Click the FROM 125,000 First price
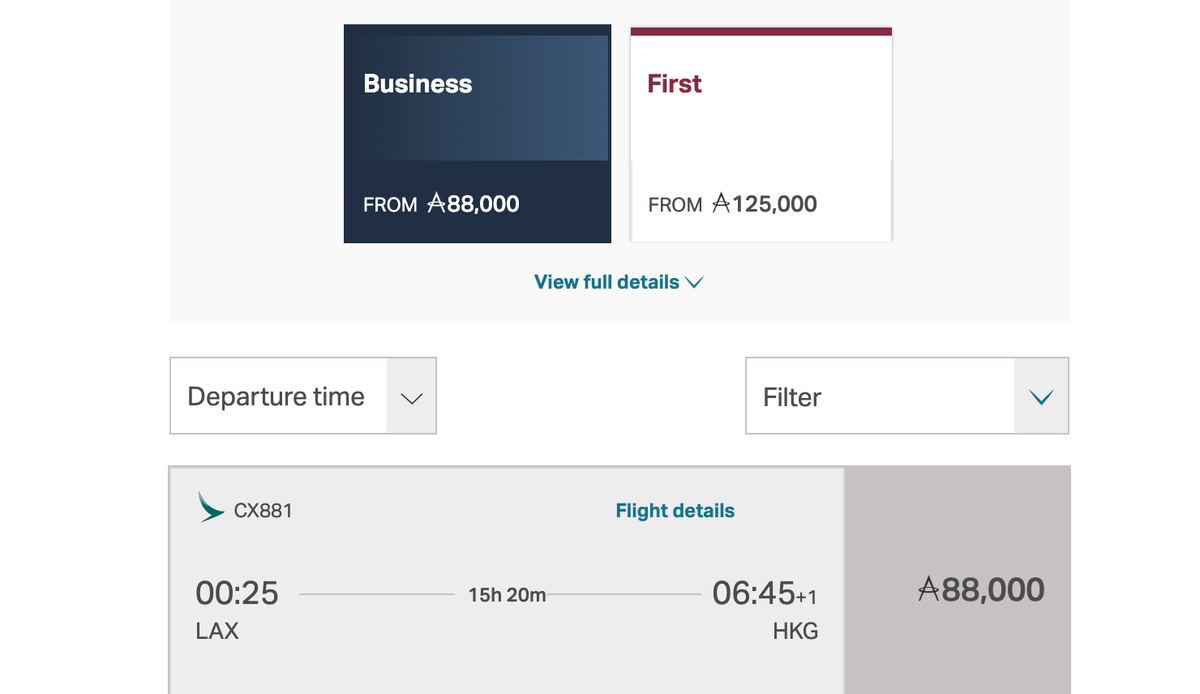Image resolution: width=1200 pixels, height=694 pixels. [733, 204]
